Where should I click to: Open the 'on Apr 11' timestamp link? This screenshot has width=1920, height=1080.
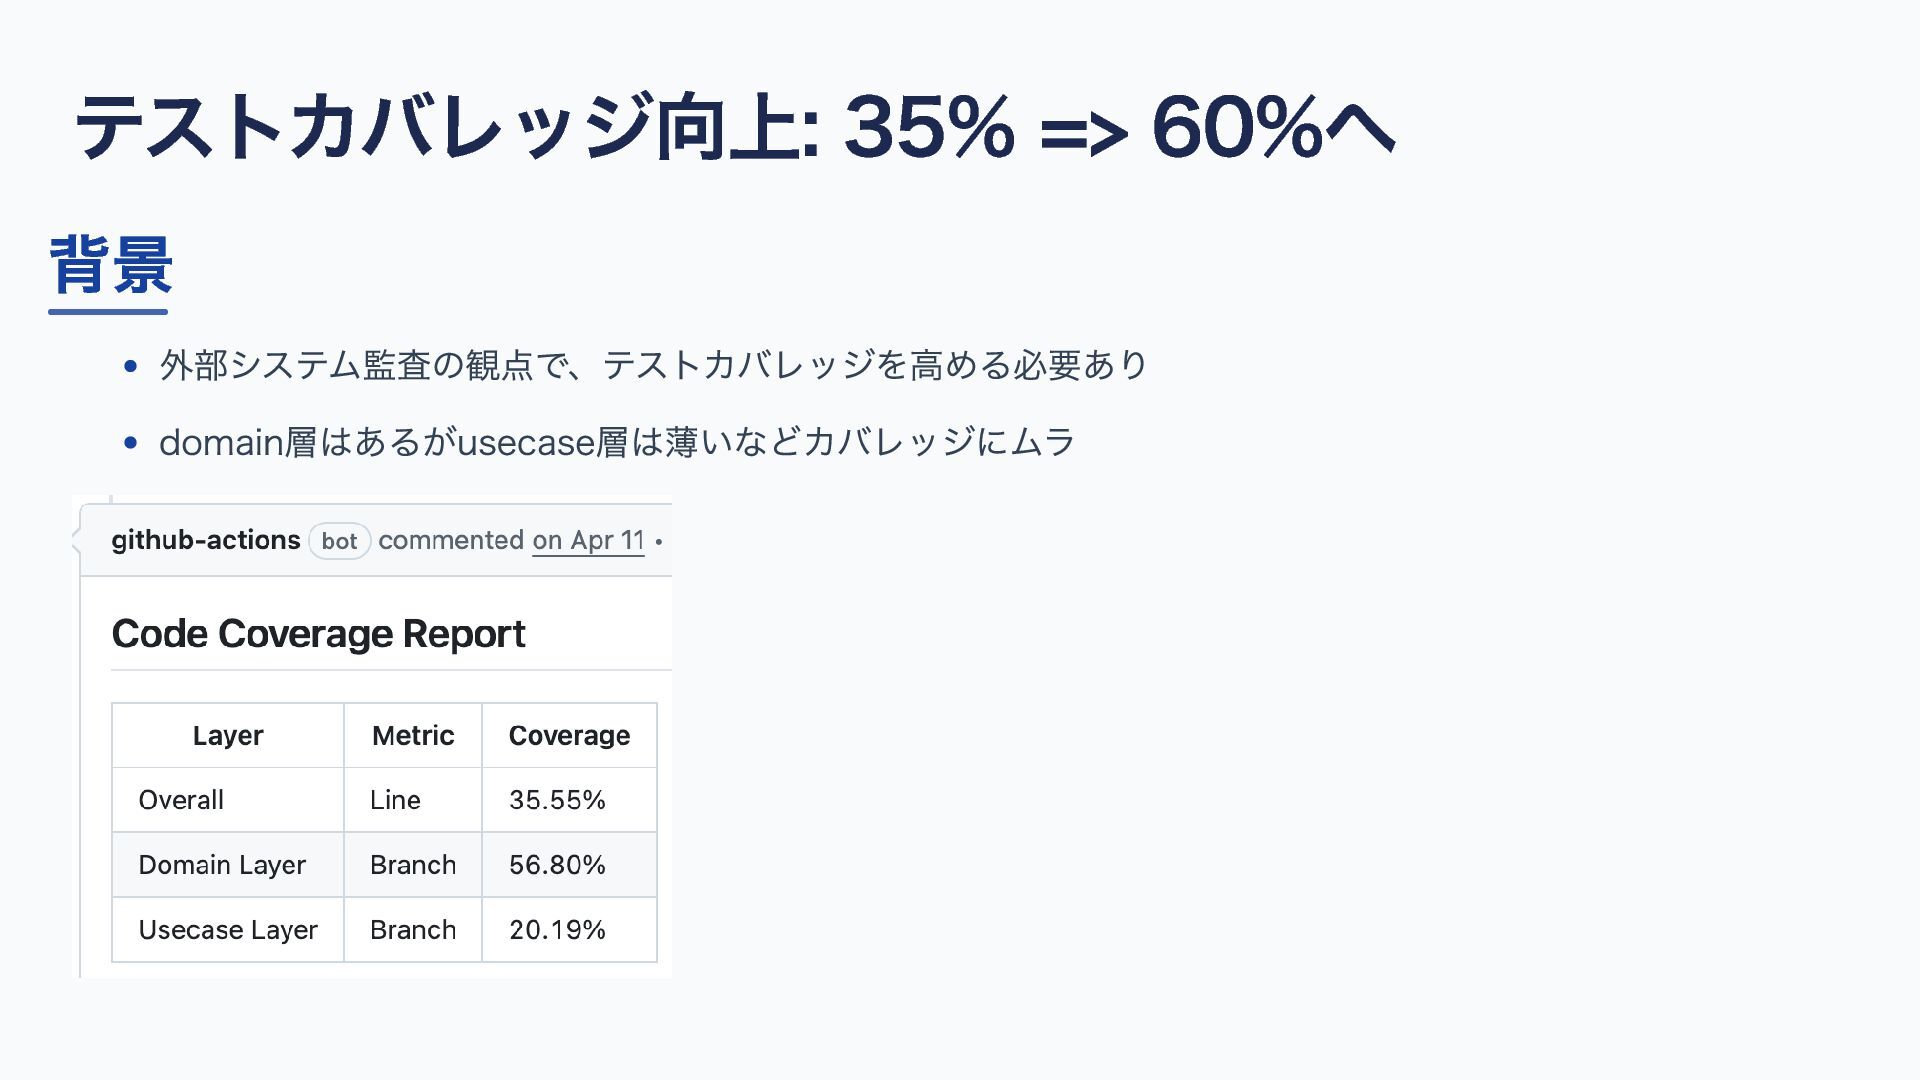pyautogui.click(x=588, y=540)
